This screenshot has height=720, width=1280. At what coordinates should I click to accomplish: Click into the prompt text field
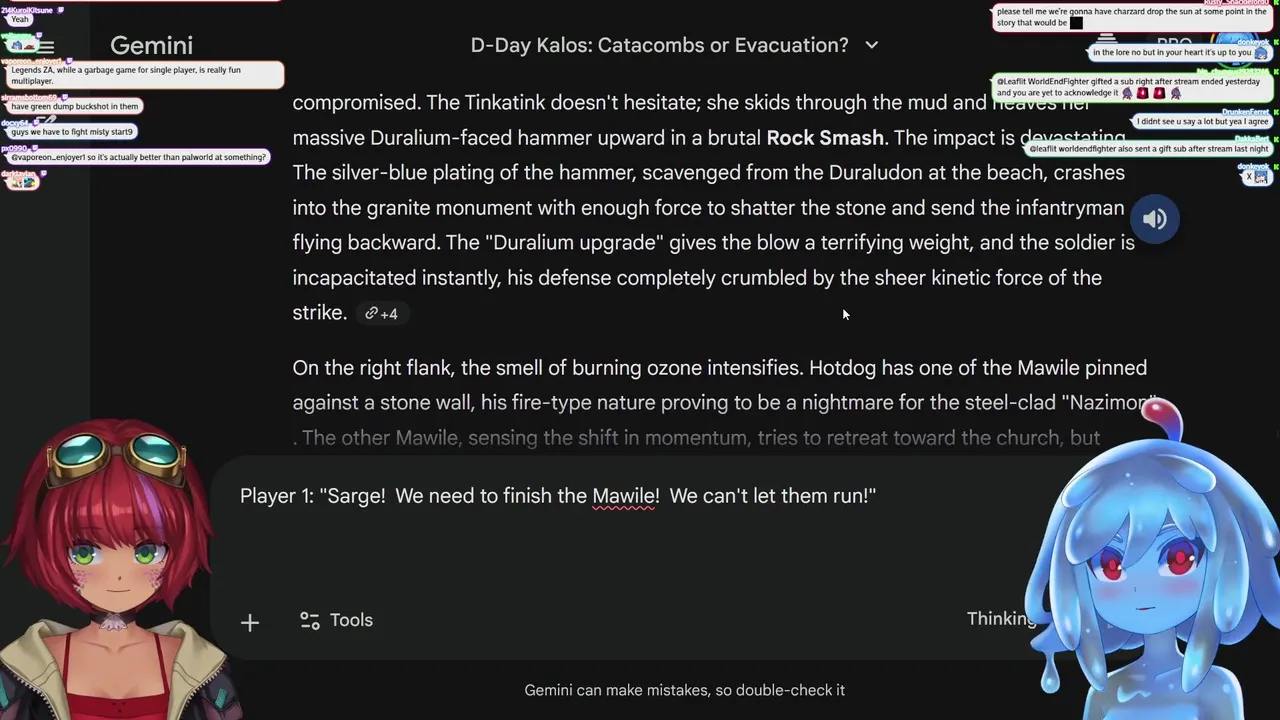pyautogui.click(x=600, y=540)
